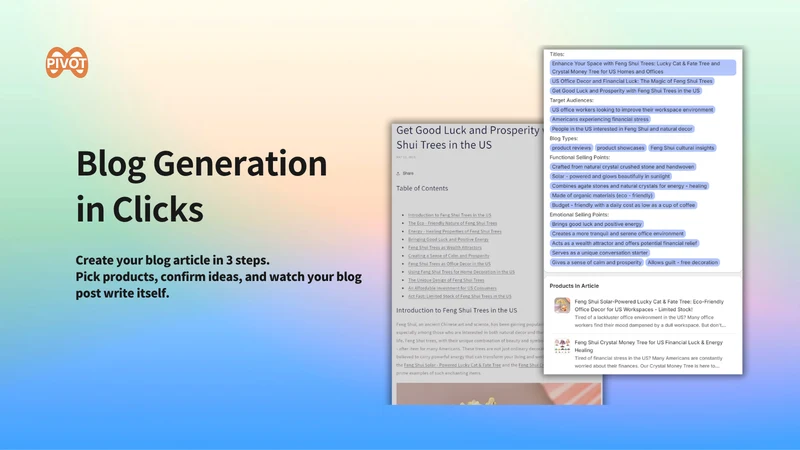Pick the 'US office workers' audience tag

(632, 110)
